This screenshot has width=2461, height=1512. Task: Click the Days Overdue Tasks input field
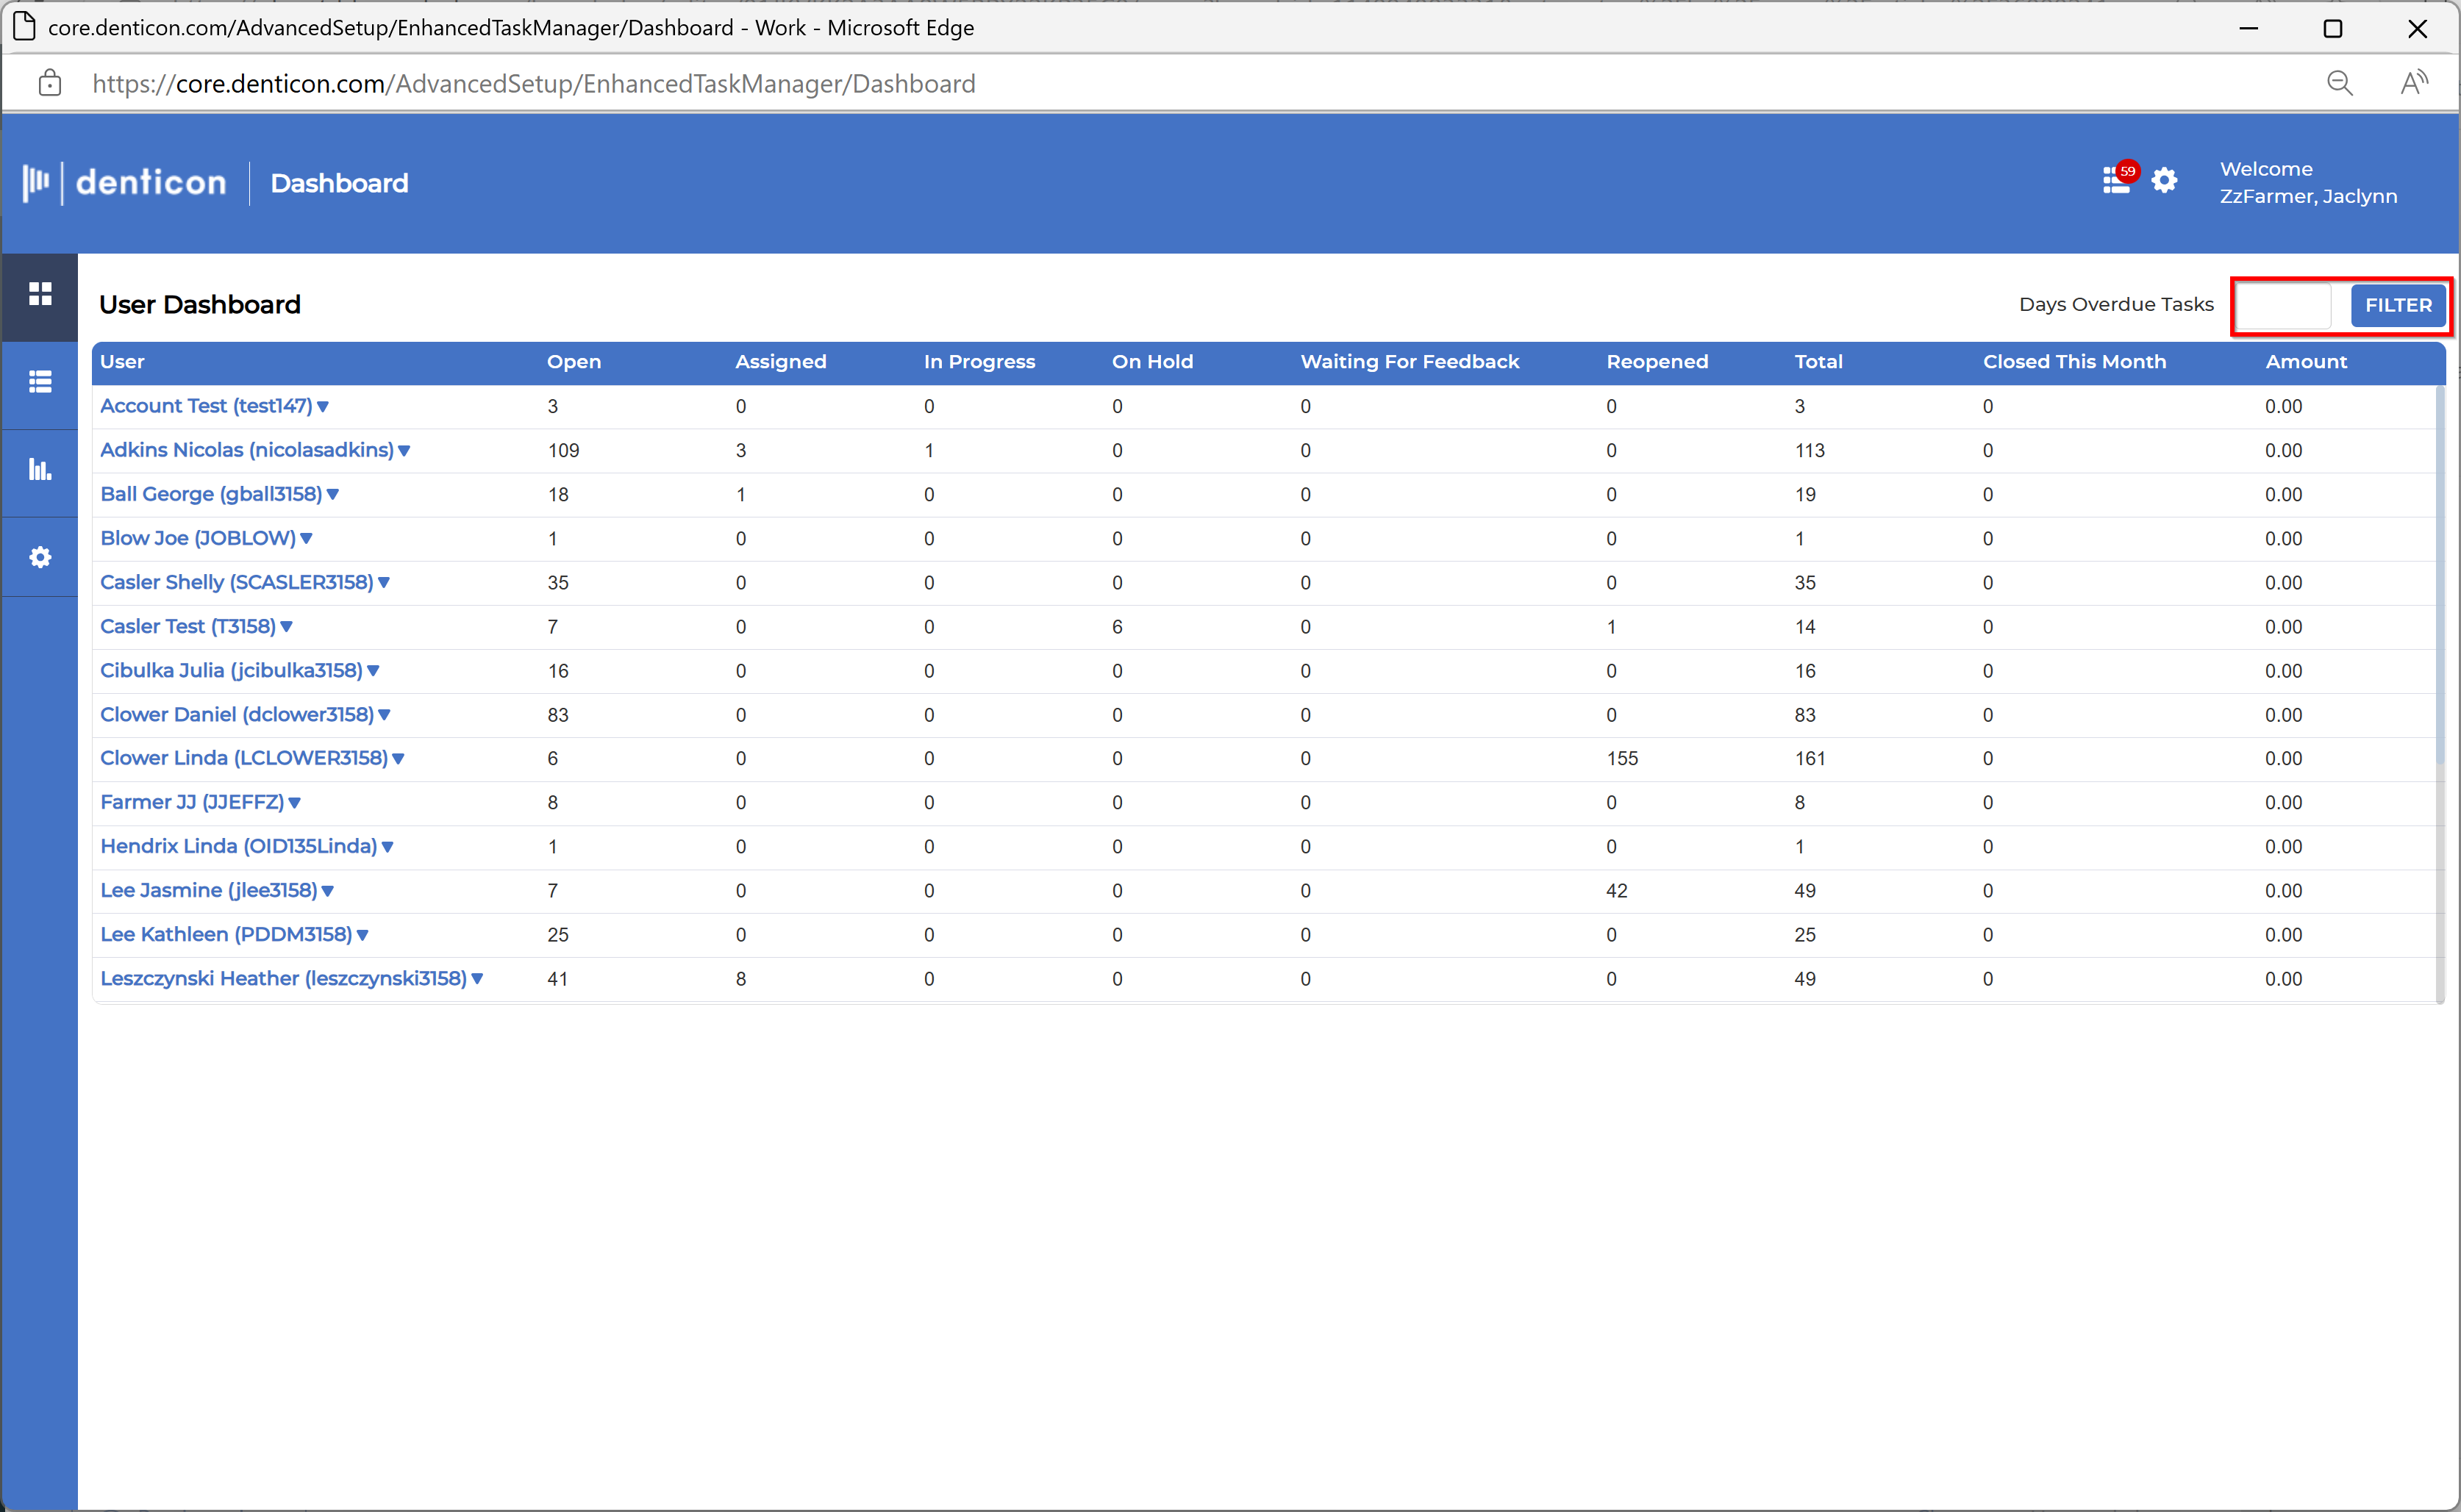(2283, 305)
